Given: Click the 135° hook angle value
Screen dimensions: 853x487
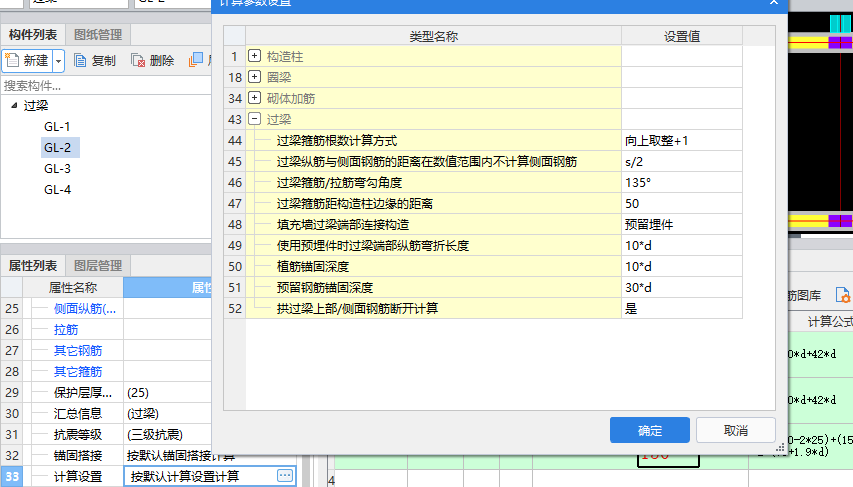Looking at the screenshot, I should tap(682, 182).
